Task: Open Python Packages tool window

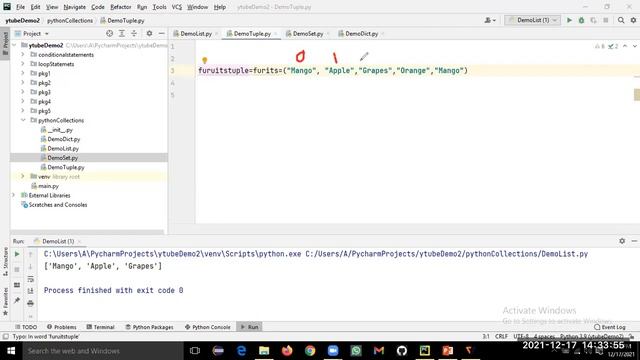Action: (x=149, y=327)
